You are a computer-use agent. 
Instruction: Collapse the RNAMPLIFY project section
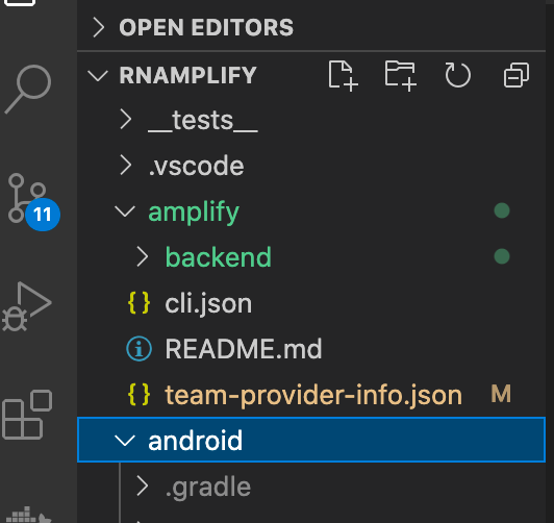(x=98, y=76)
